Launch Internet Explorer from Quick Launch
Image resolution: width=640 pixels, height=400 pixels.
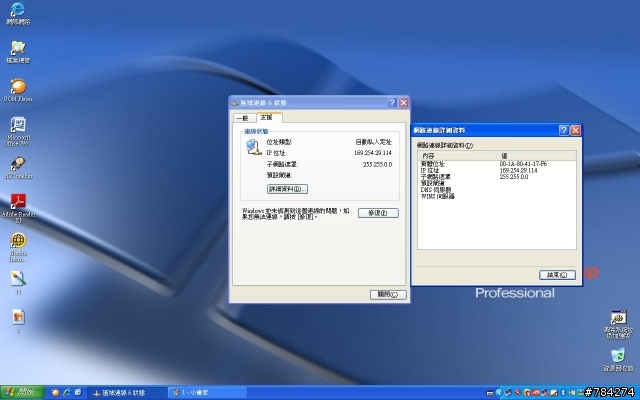pos(67,393)
